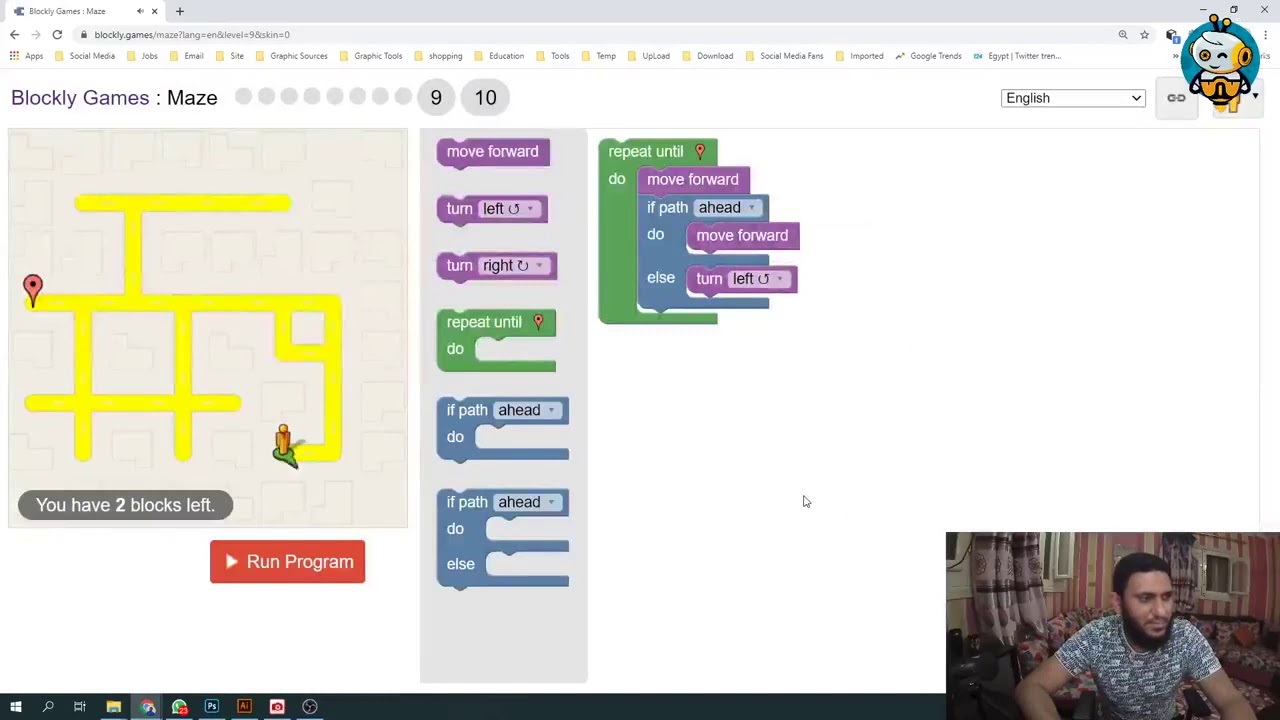Open the Imported bookmark folder

(859, 56)
